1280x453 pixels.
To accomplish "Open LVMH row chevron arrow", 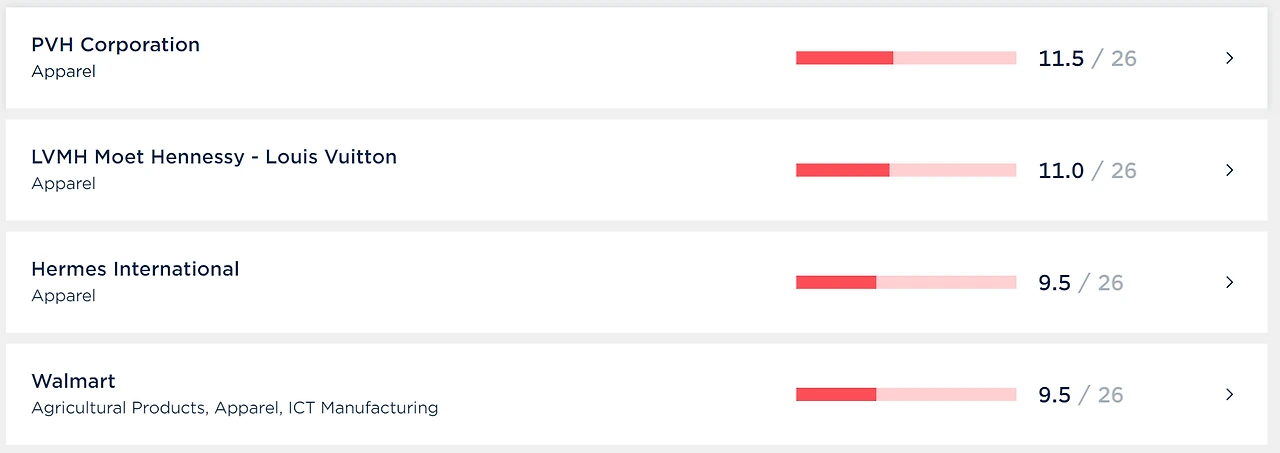I will [1229, 170].
